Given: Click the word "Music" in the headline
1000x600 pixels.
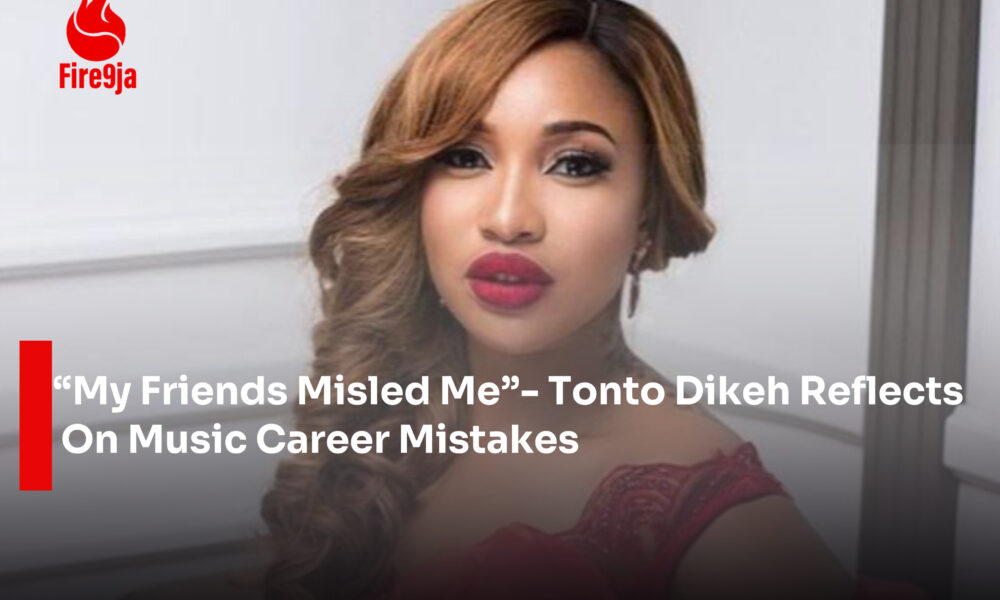Looking at the screenshot, I should [188, 439].
